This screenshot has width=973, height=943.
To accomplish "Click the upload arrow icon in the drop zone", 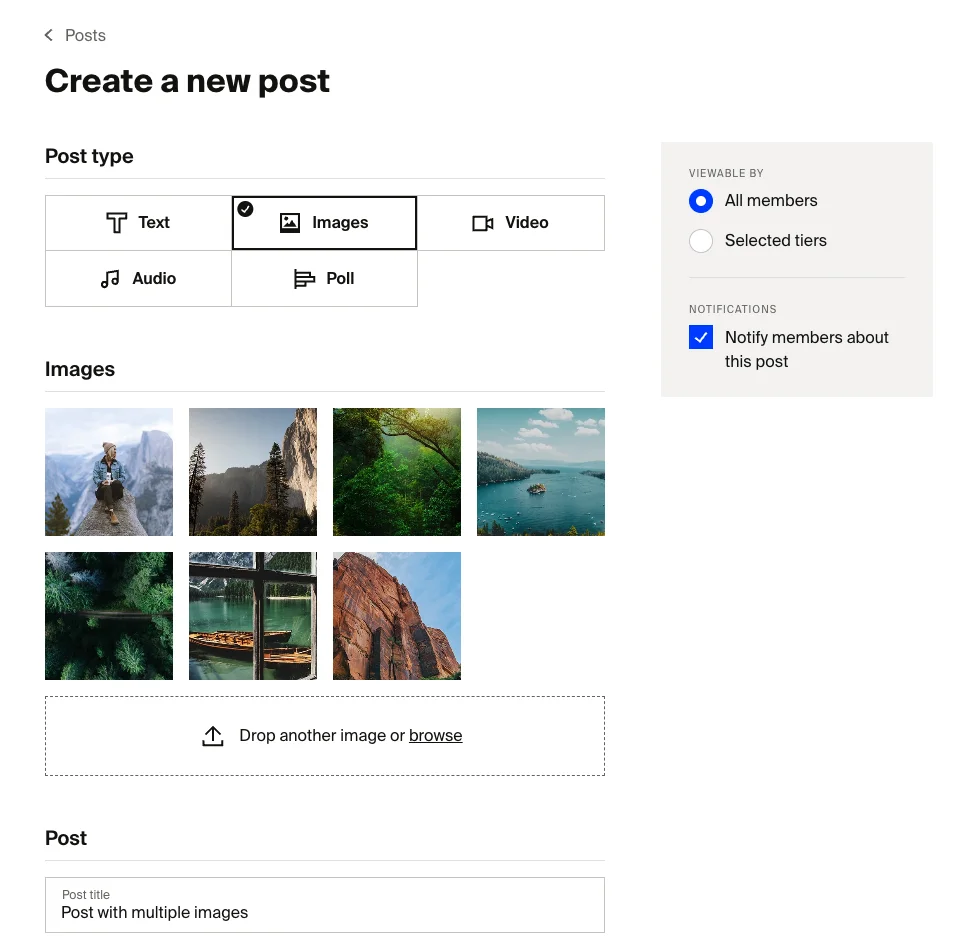I will tap(213, 735).
